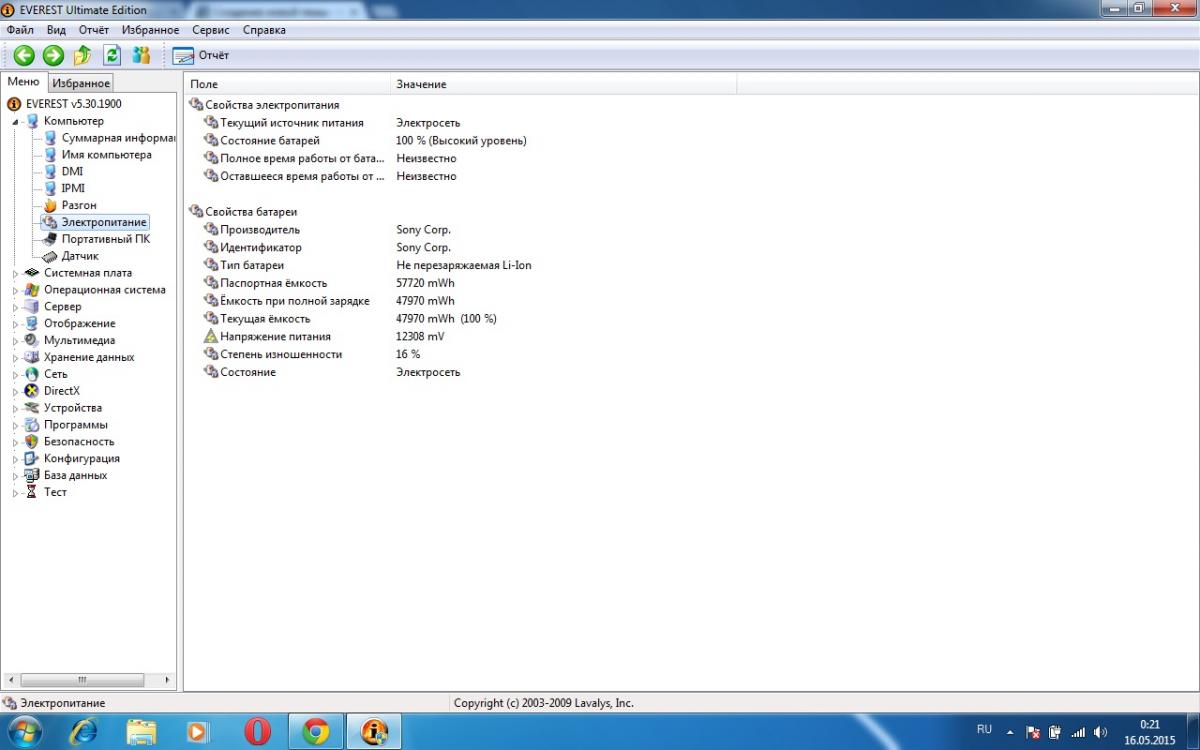Click the Безопасность shield icon
The width and height of the screenshot is (1200, 750).
click(32, 441)
